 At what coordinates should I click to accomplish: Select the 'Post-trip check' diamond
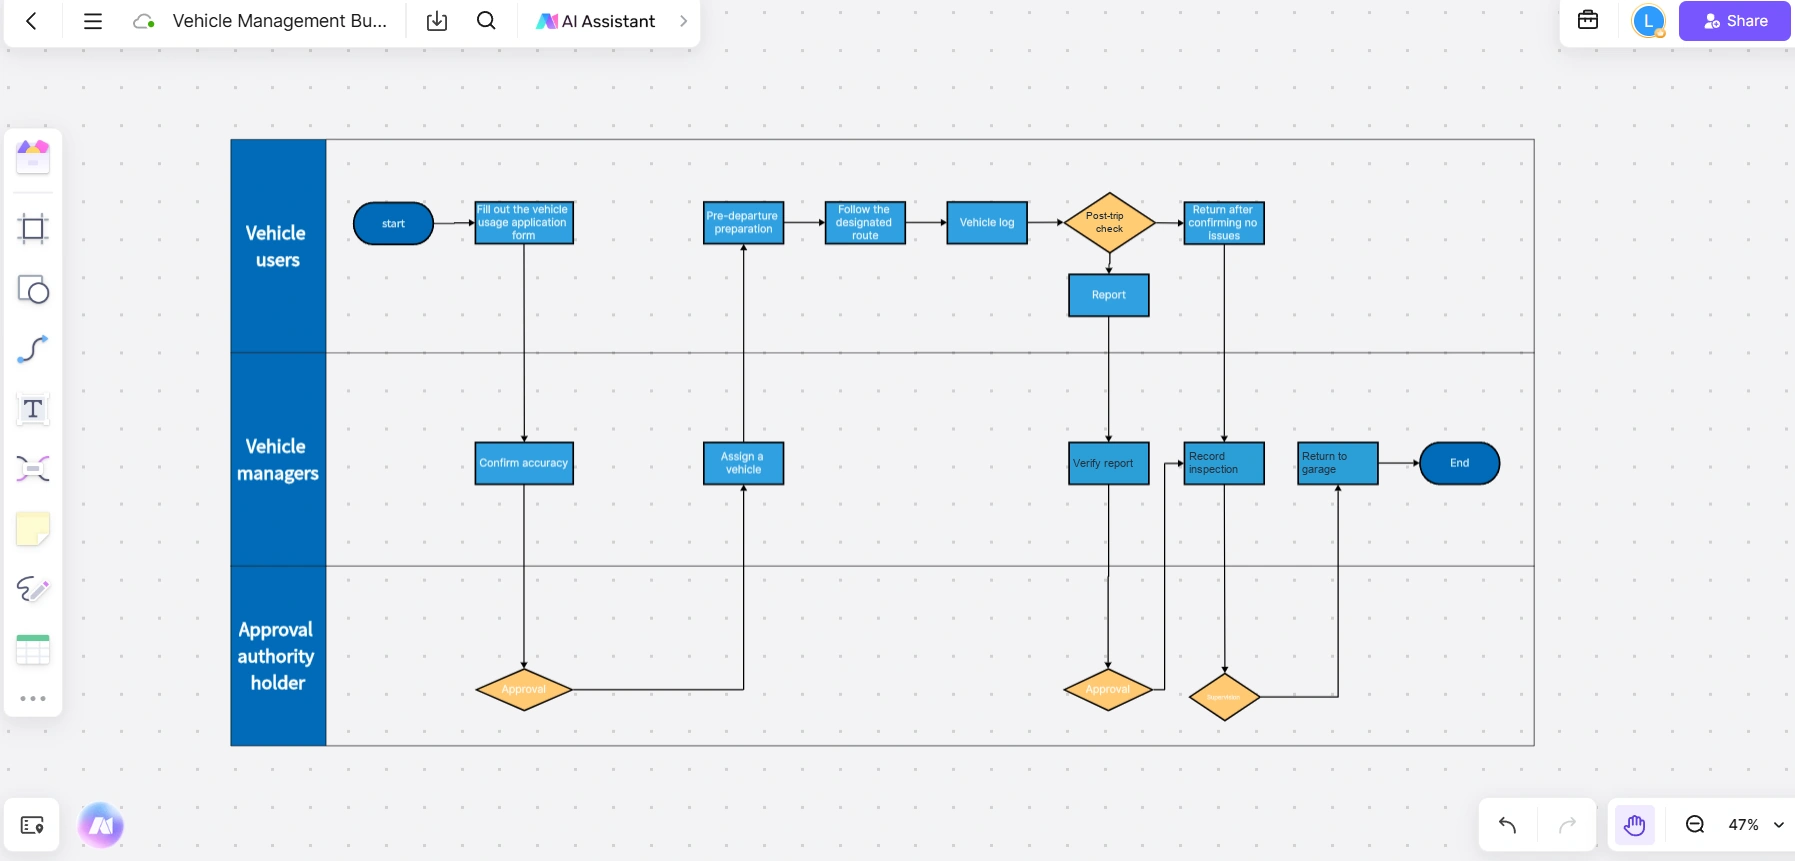1109,222
